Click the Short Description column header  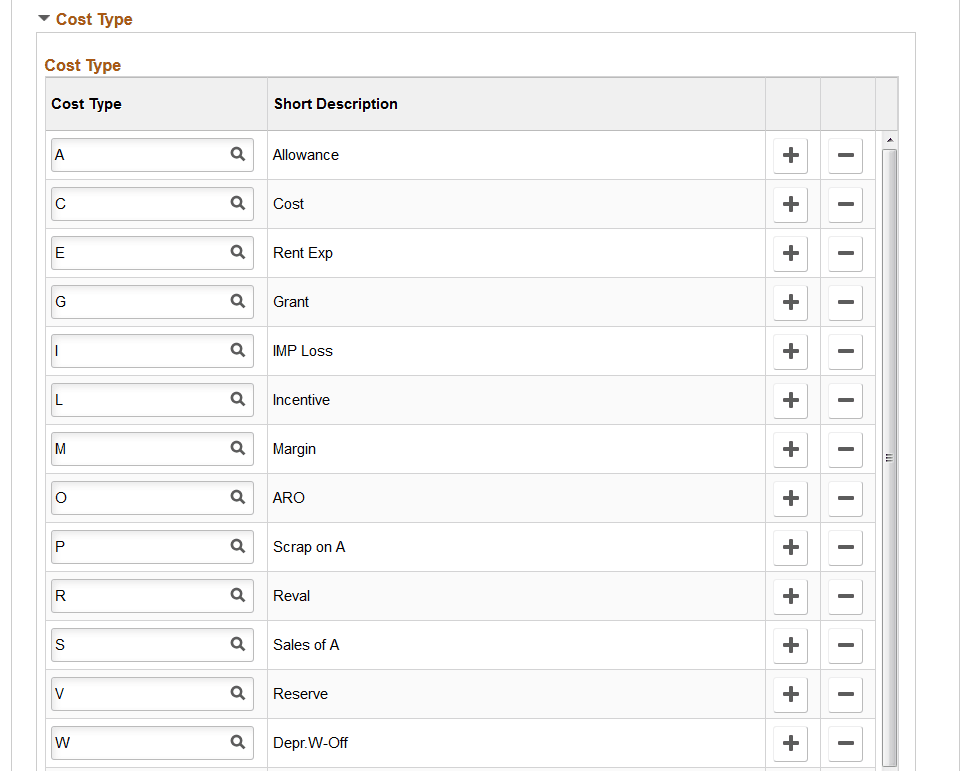[x=335, y=104]
